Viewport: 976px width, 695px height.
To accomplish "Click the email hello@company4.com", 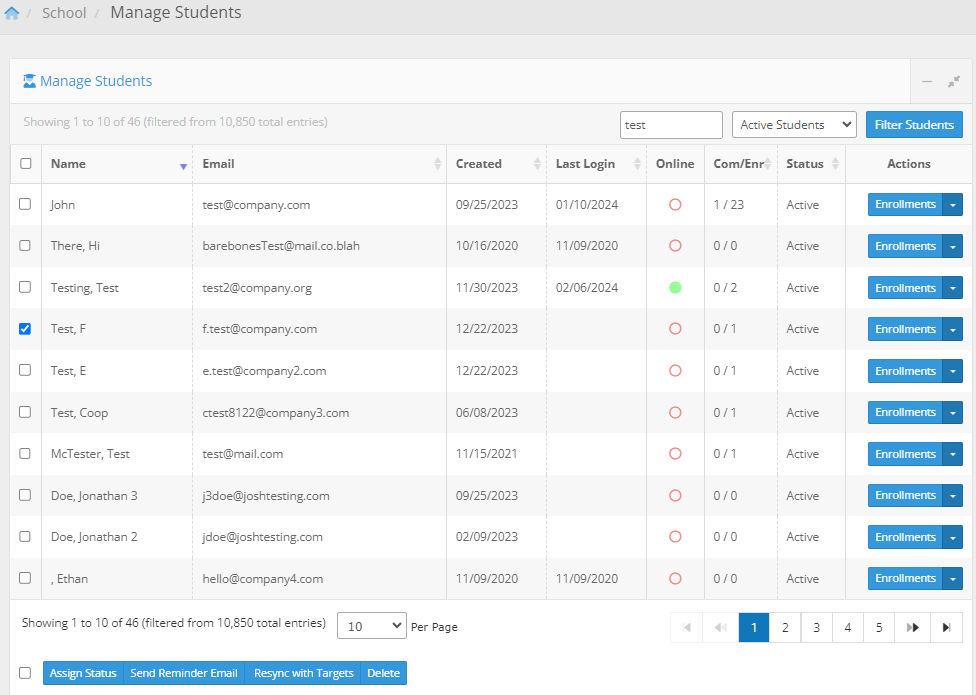I will tap(263, 579).
